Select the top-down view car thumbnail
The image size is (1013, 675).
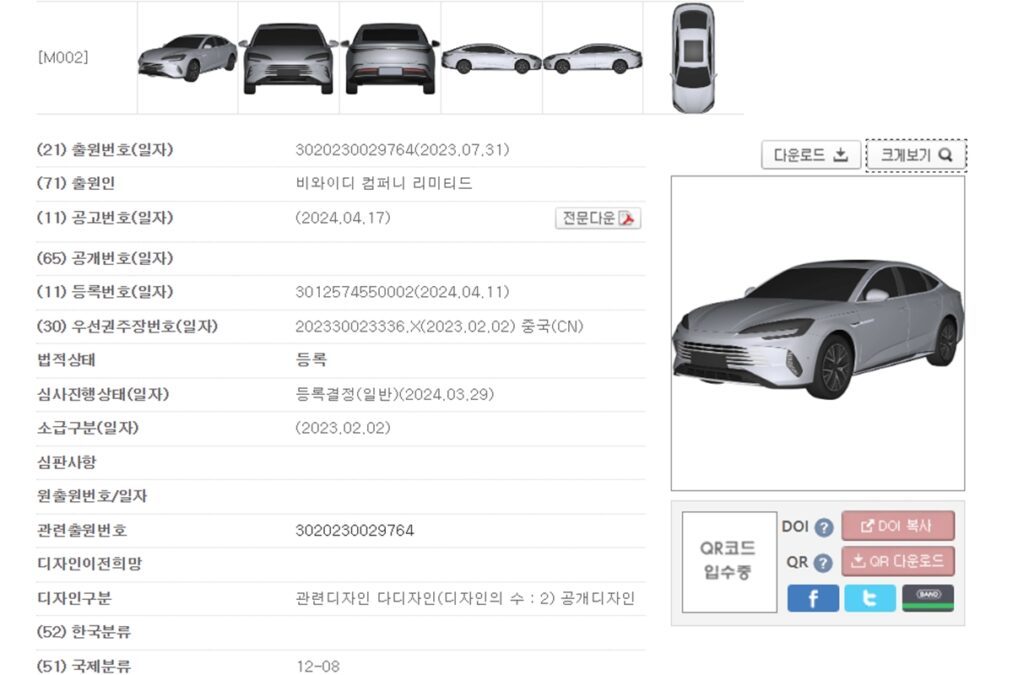(x=693, y=58)
